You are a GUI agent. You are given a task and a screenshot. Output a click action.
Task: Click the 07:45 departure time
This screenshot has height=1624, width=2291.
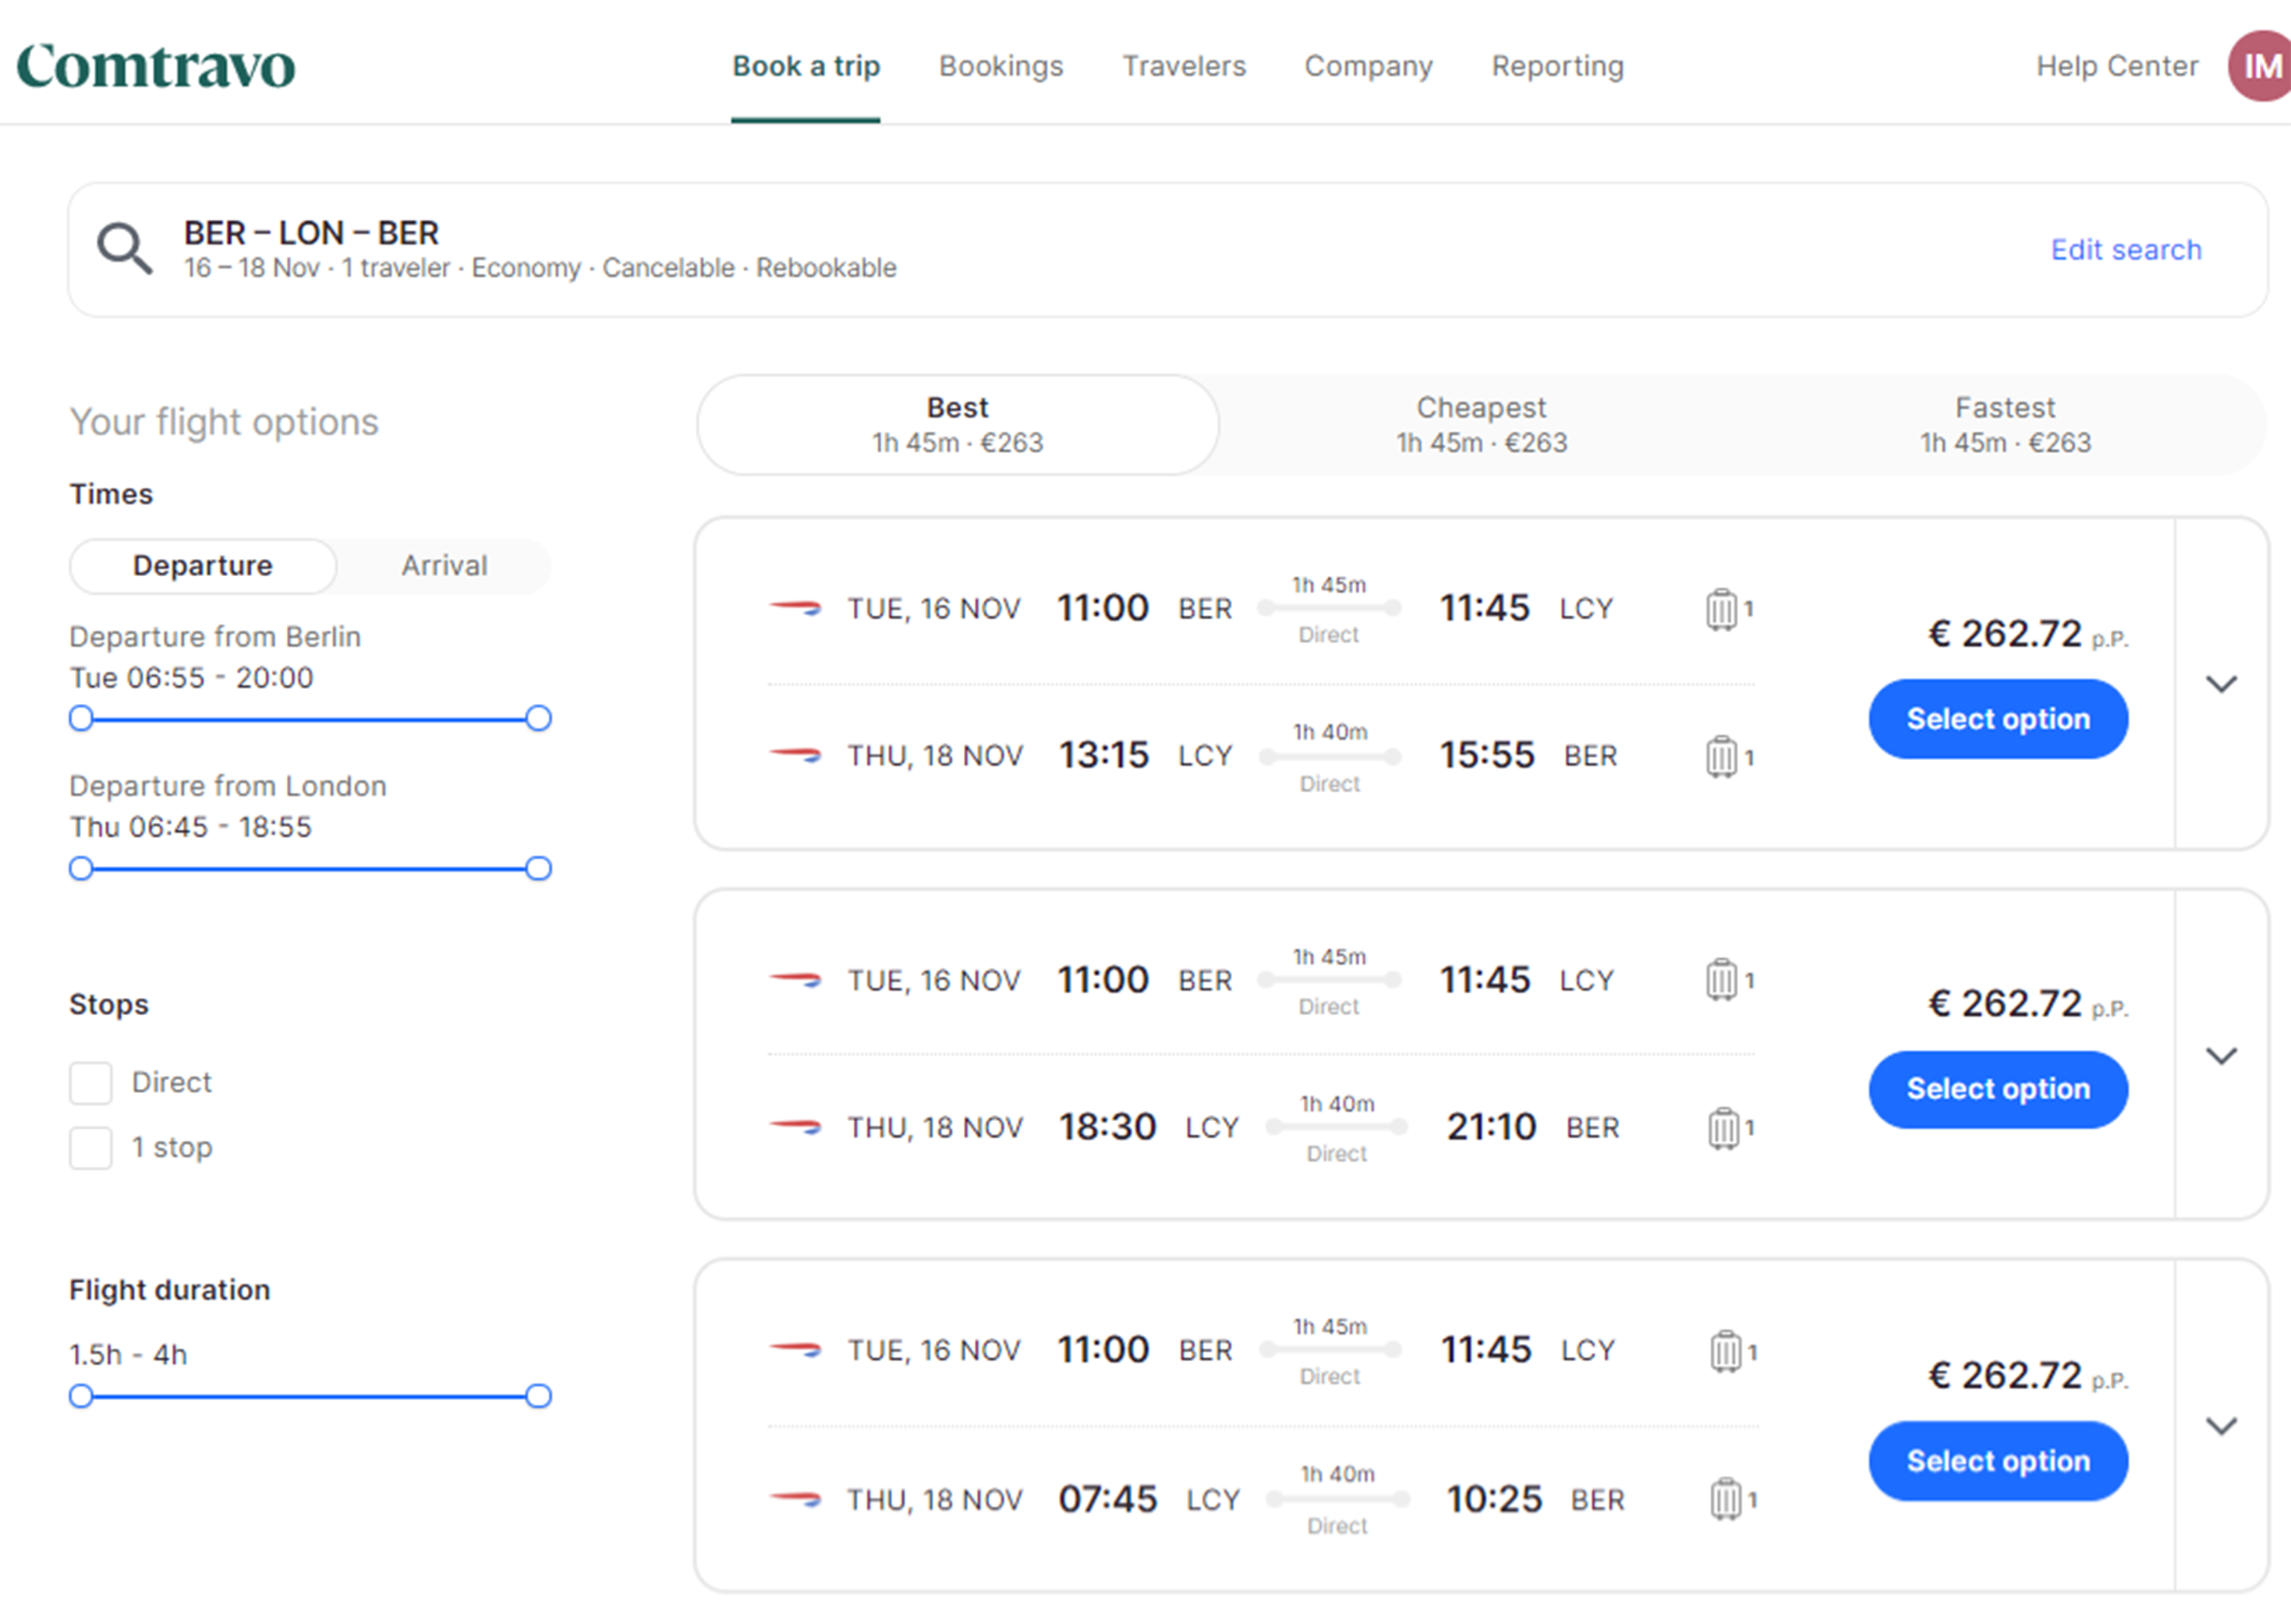point(1107,1499)
